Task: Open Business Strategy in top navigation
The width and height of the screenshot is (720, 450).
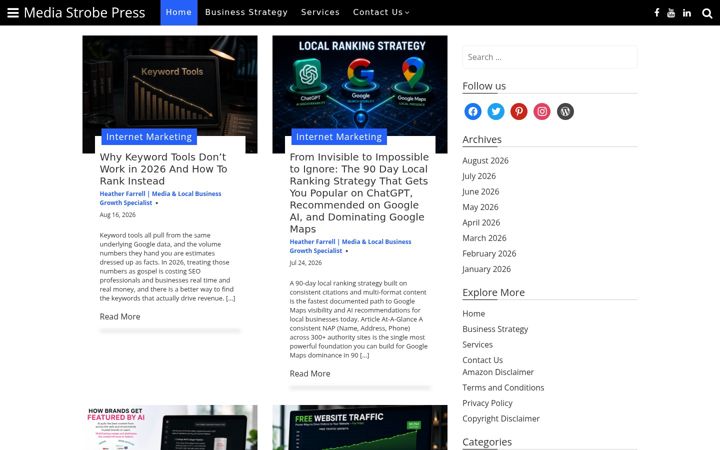Action: [x=246, y=12]
